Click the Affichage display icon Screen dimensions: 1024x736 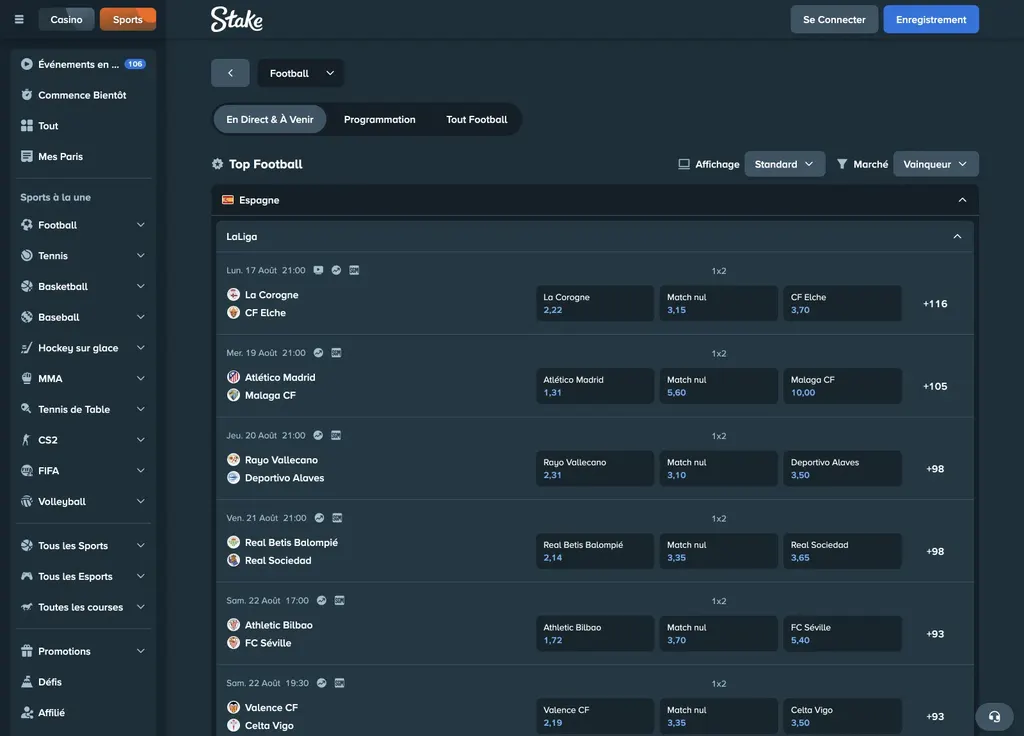684,164
